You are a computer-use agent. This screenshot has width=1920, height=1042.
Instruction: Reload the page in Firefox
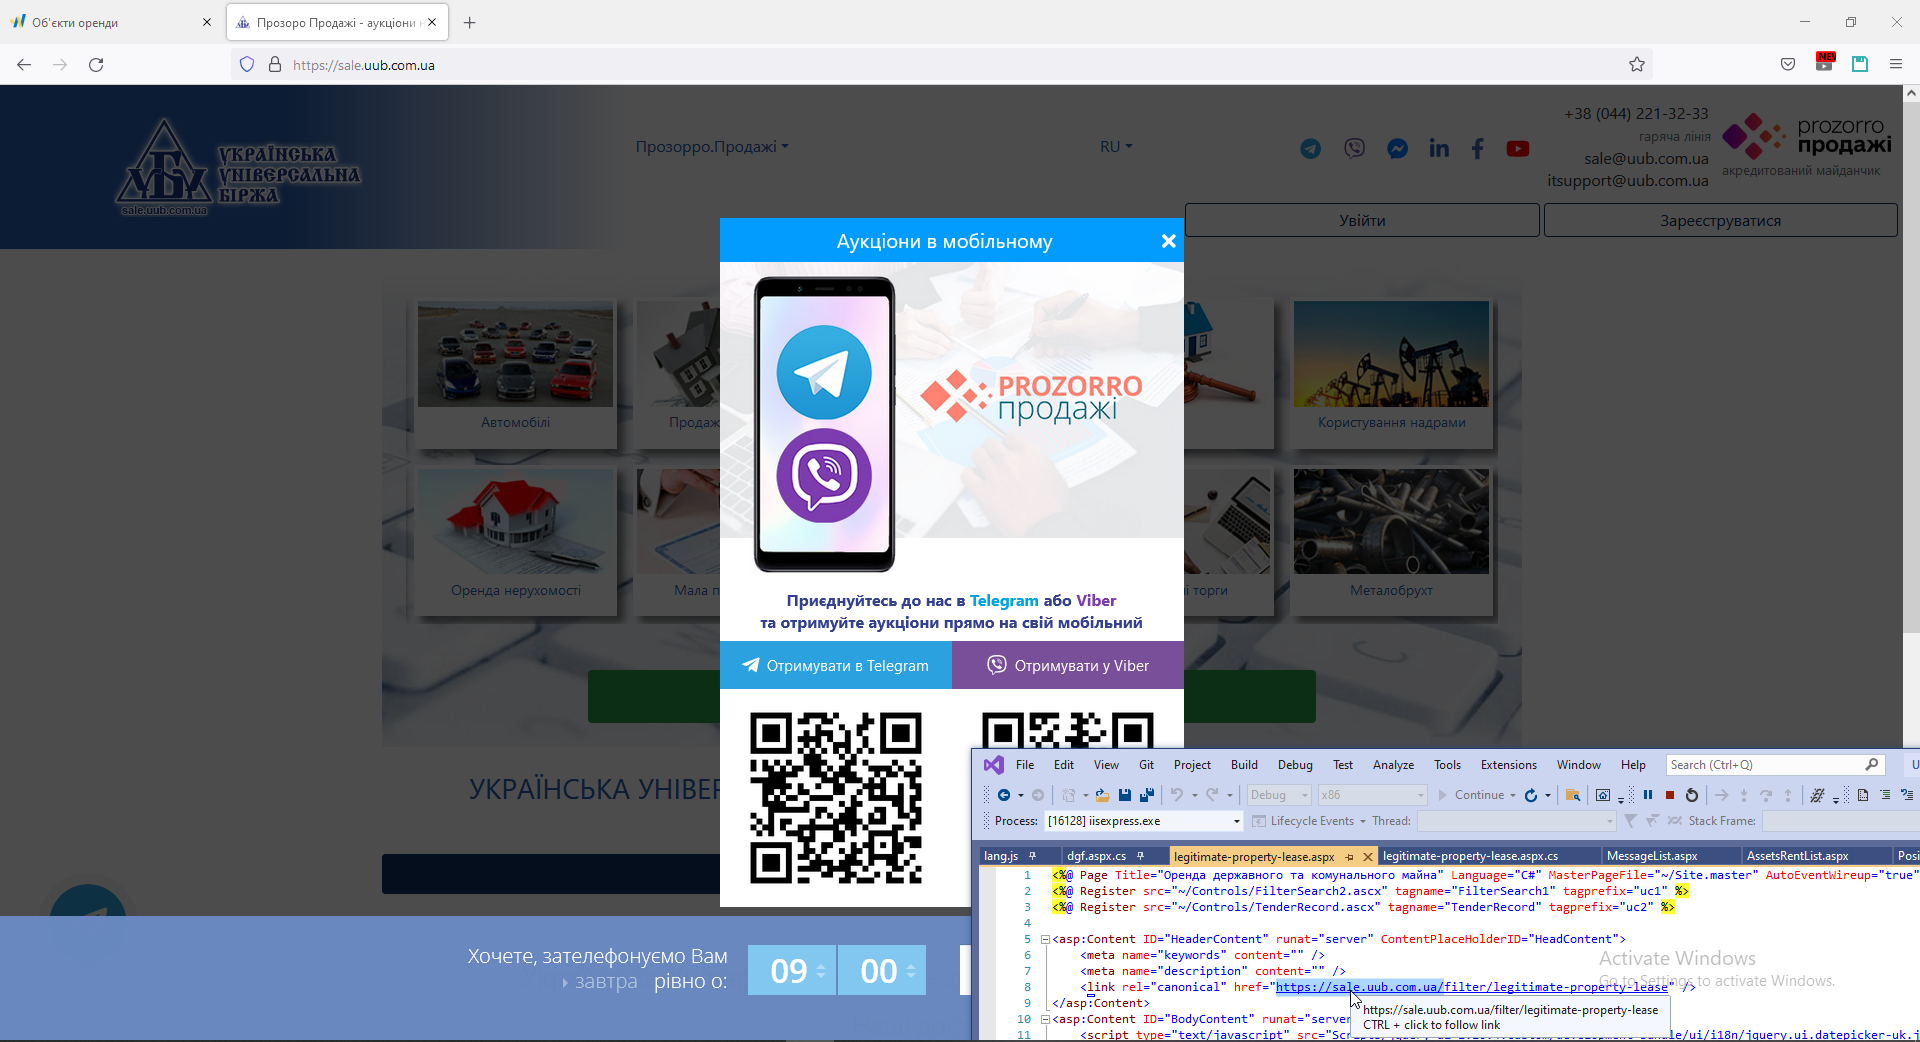(x=96, y=65)
